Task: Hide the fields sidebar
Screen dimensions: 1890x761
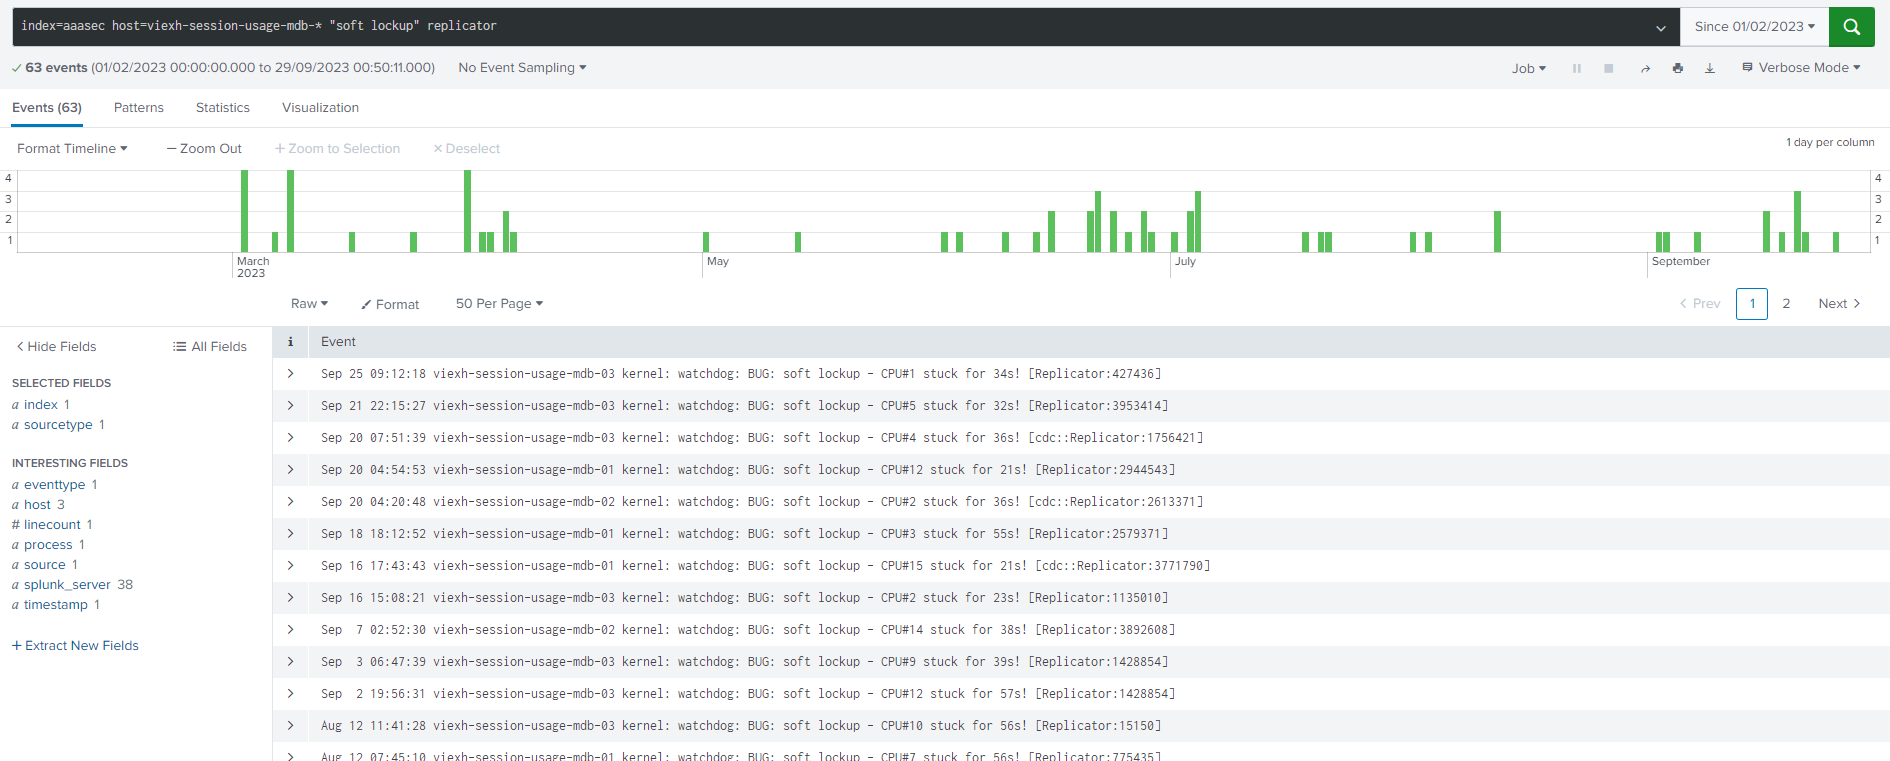Action: [x=56, y=346]
